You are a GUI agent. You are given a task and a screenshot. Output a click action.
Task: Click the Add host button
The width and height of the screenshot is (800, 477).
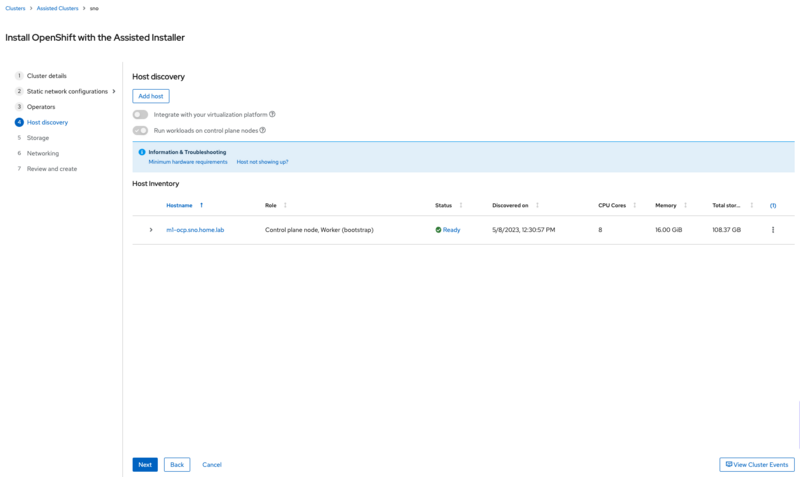(151, 96)
